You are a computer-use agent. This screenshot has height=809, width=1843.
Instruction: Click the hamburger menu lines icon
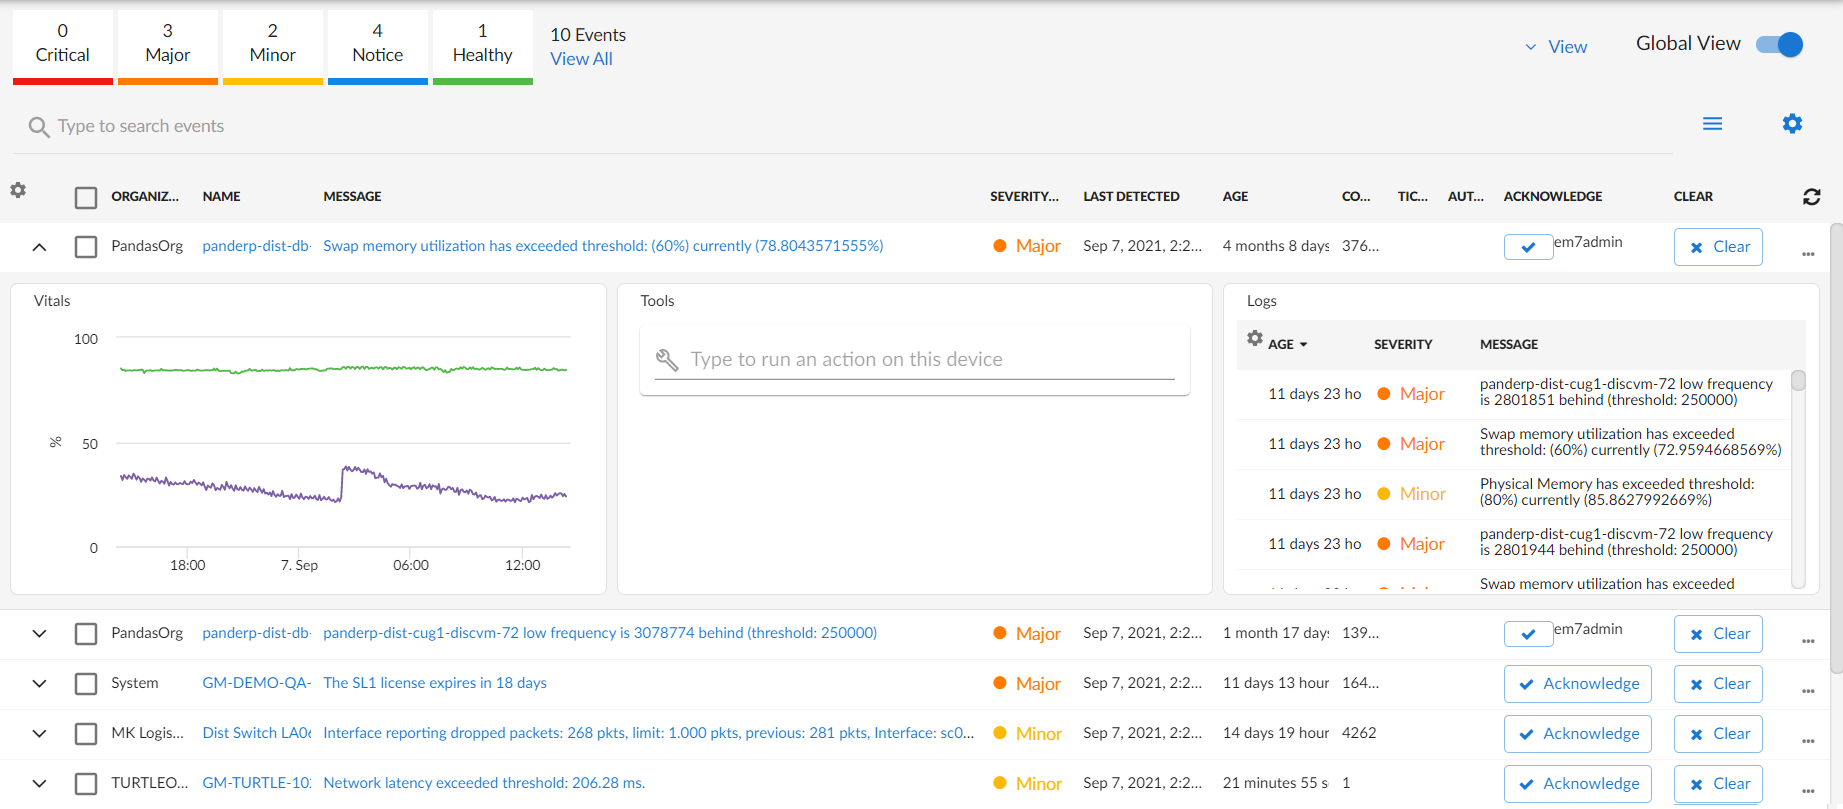pos(1712,124)
